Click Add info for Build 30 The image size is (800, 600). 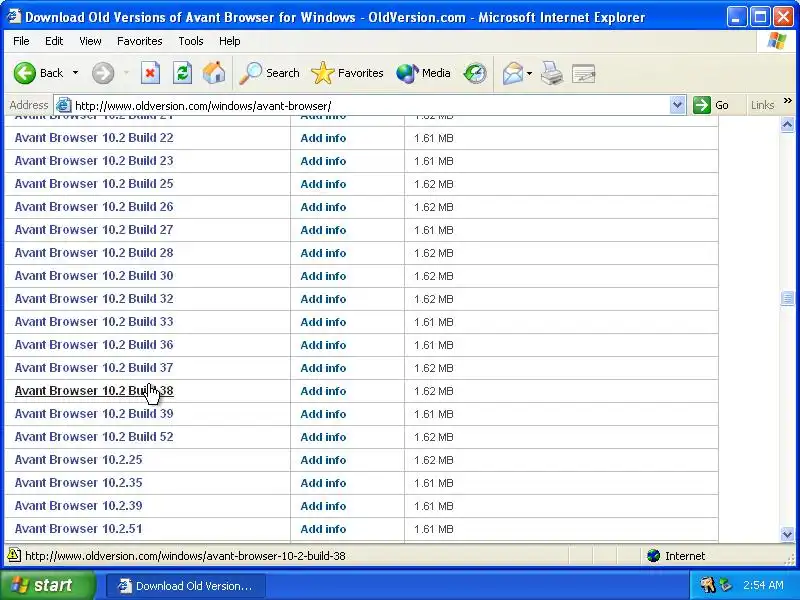click(323, 276)
